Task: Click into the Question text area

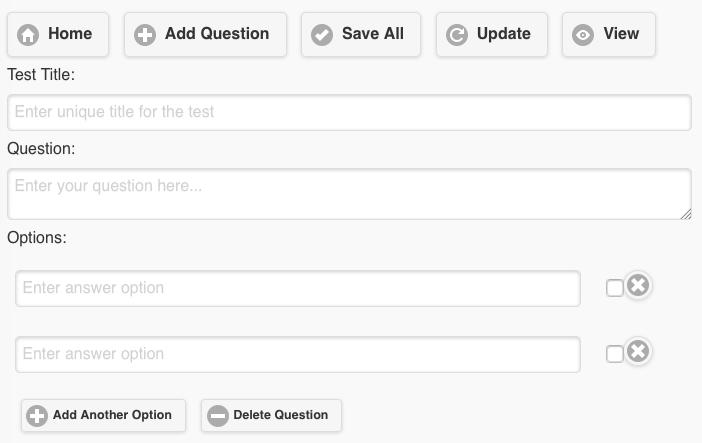Action: click(x=349, y=194)
